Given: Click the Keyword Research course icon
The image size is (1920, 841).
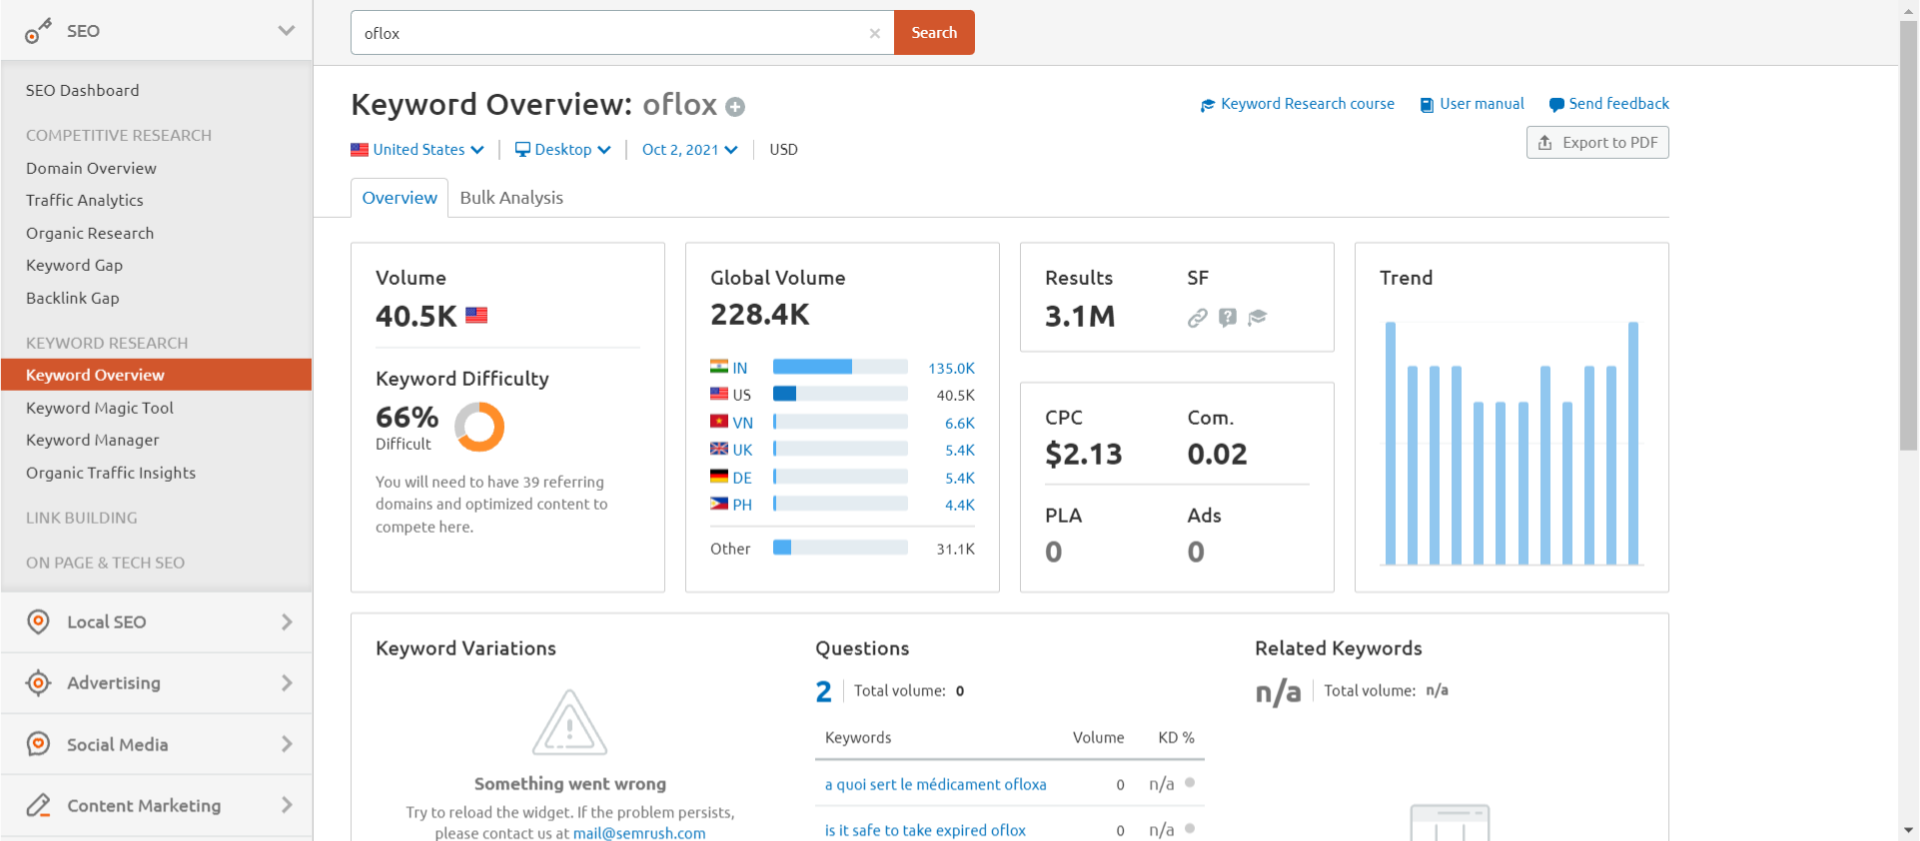Looking at the screenshot, I should (x=1208, y=104).
